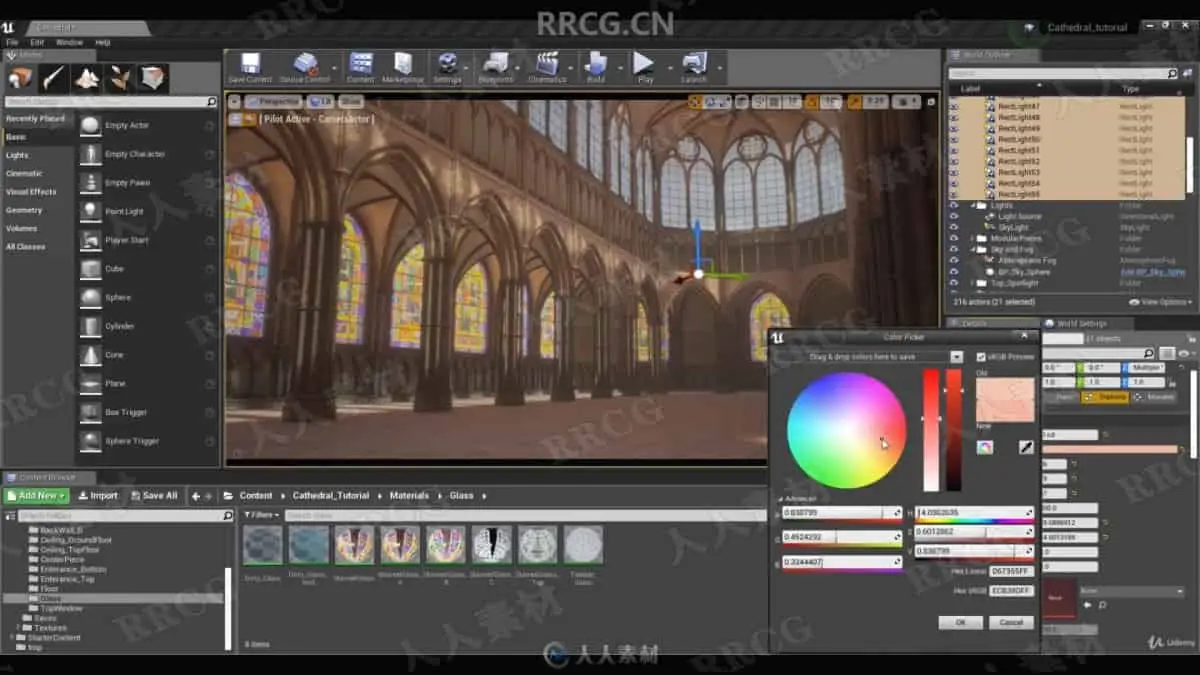Click the eyedropper in Color Picker
The width and height of the screenshot is (1200, 675).
(1026, 447)
